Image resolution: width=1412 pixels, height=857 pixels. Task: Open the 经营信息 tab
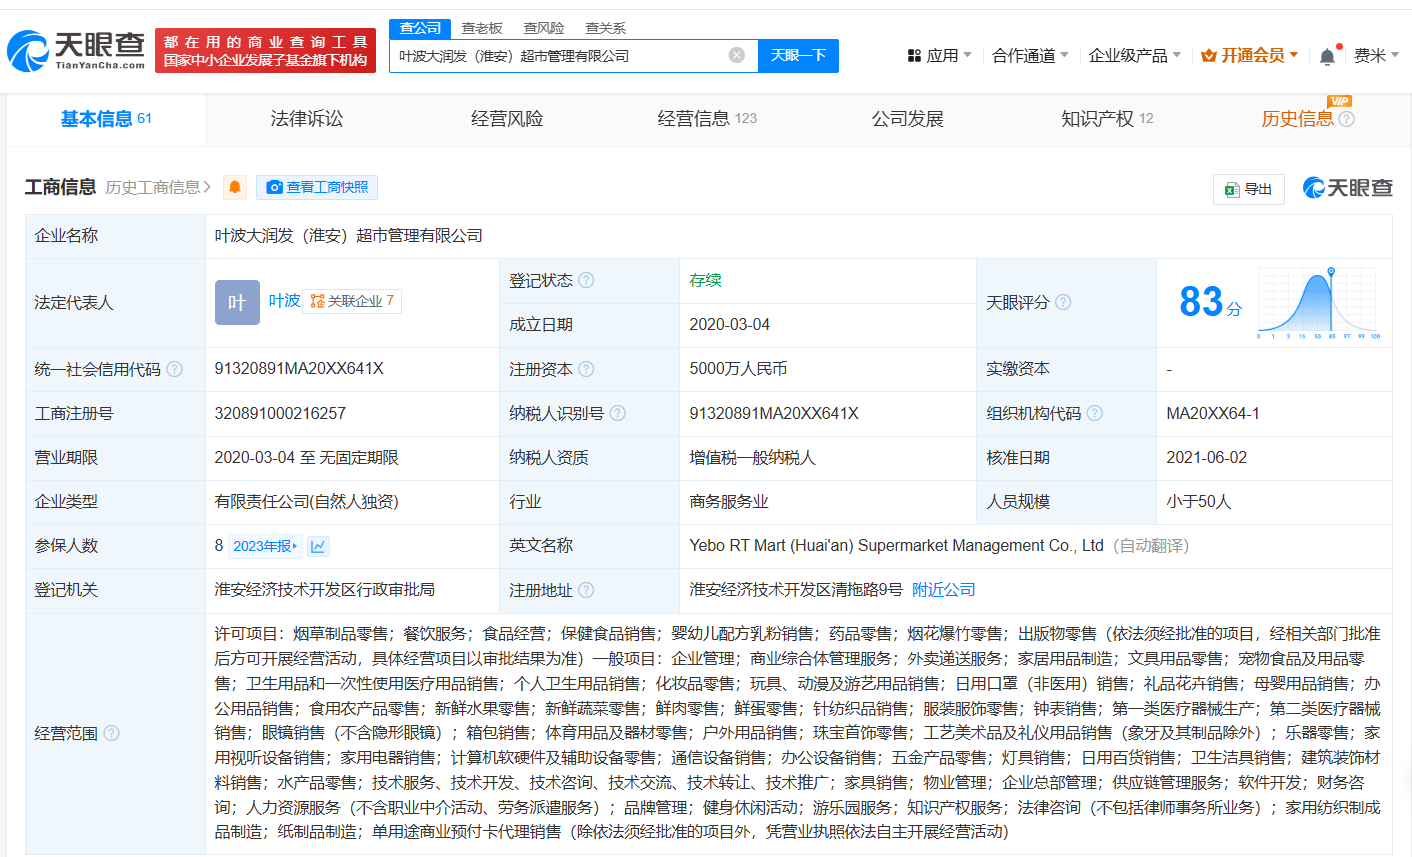point(707,119)
